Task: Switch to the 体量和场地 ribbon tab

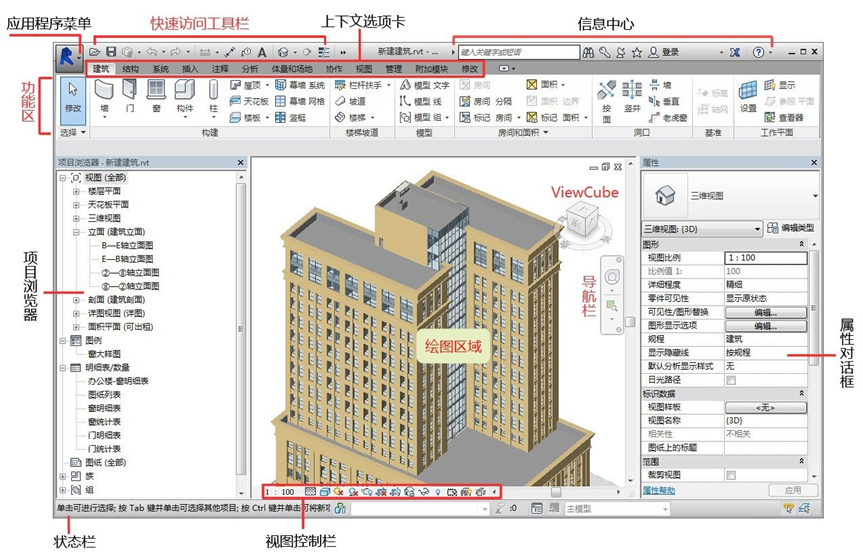Action: click(x=292, y=69)
